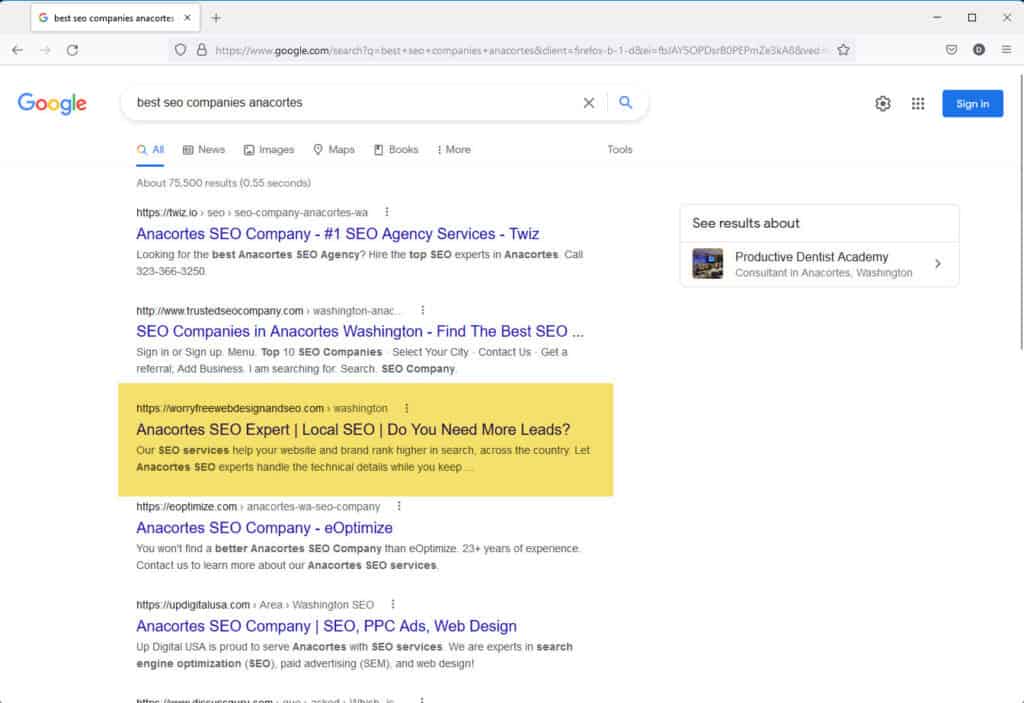Open a new tab with the plus icon
The height and width of the screenshot is (703, 1024).
point(216,18)
